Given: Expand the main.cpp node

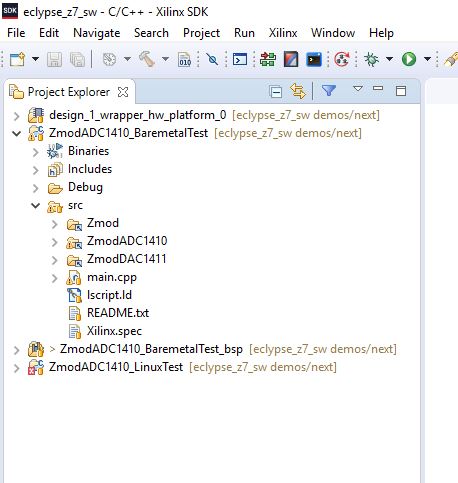Looking at the screenshot, I should pyautogui.click(x=54, y=278).
